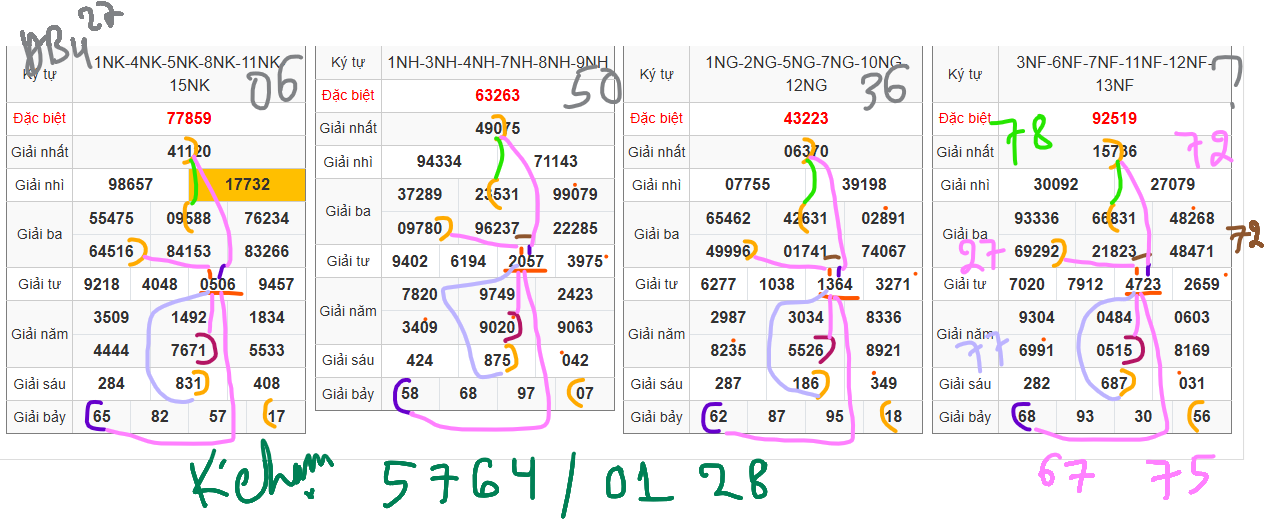The image size is (1264, 519).
Task: Select the red special prize 63263
Action: [497, 96]
